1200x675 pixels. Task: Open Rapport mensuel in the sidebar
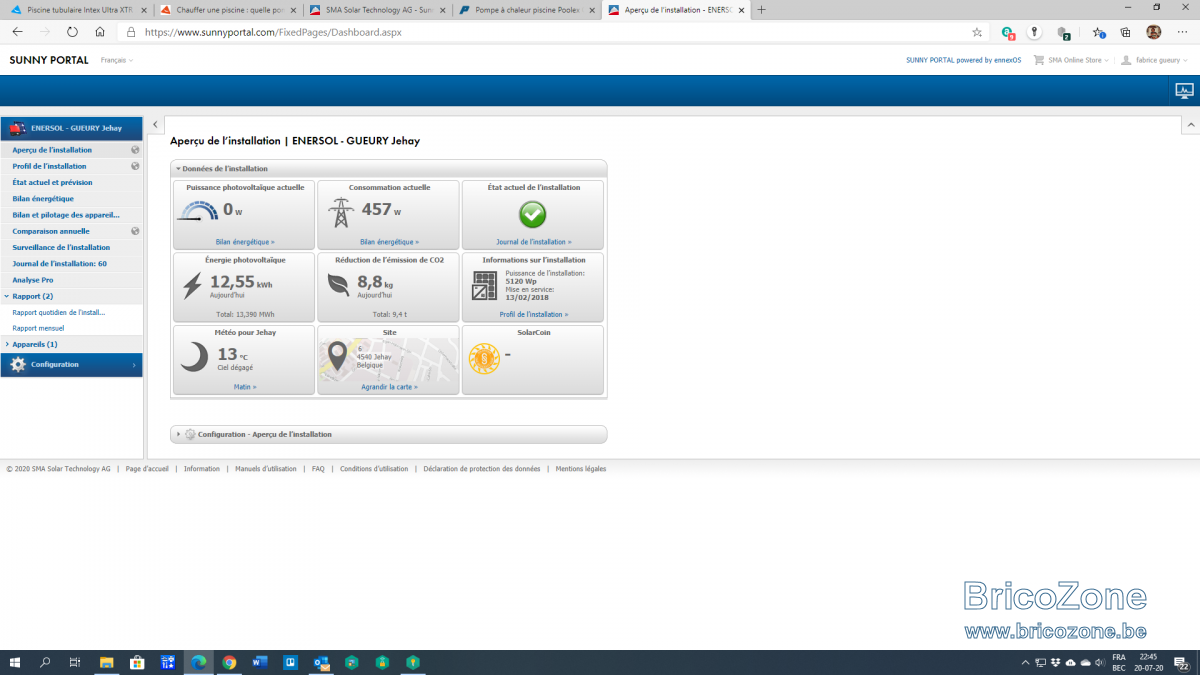[x=38, y=328]
